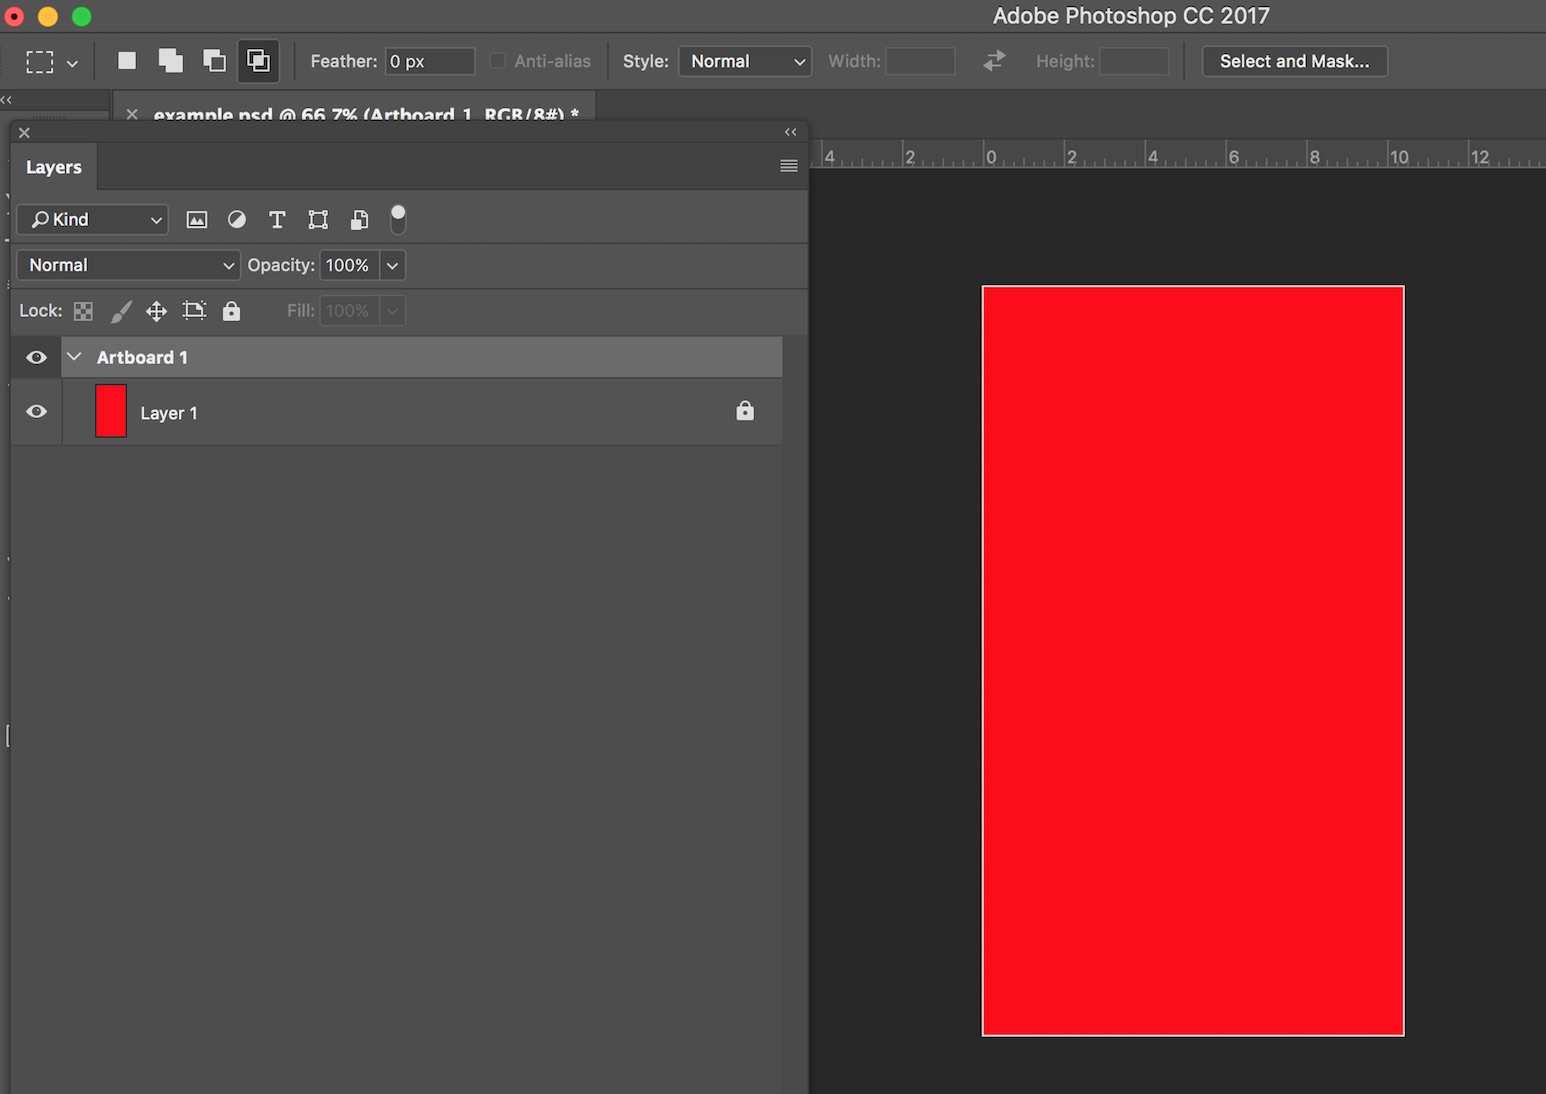Click the Opacity value field
1546x1094 pixels.
(349, 265)
